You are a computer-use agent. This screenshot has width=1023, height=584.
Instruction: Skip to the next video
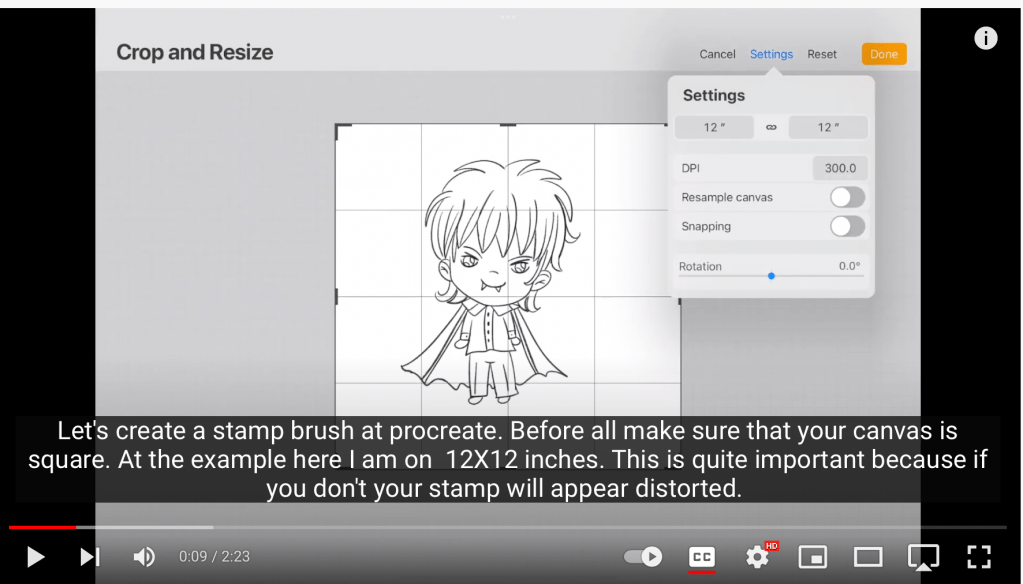pyautogui.click(x=89, y=557)
